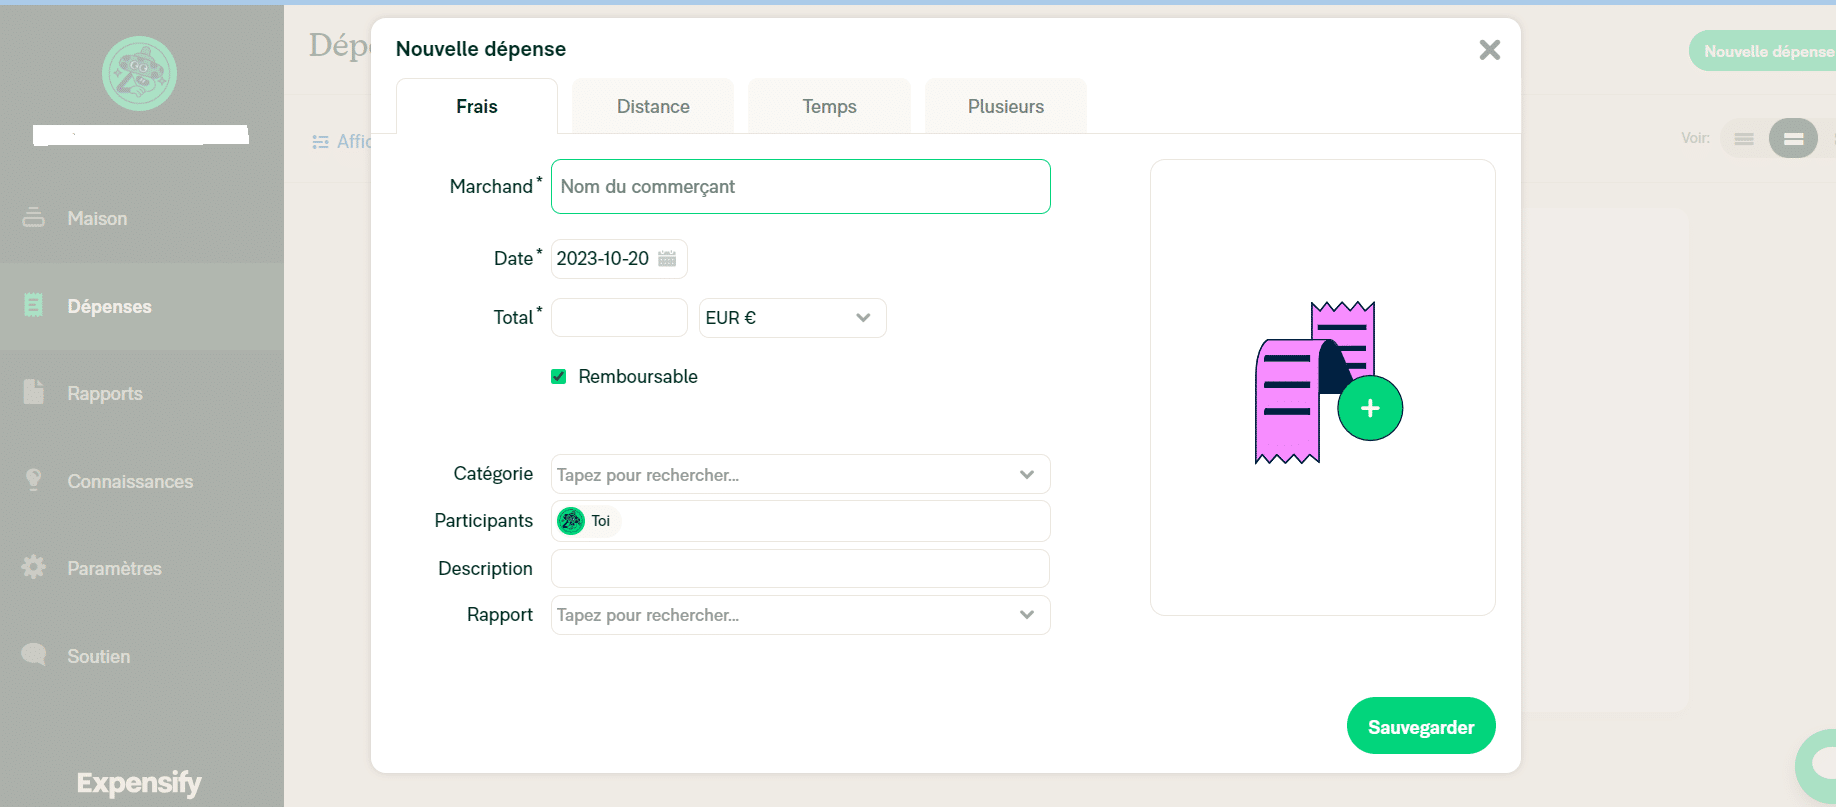Click the Sauvegarder button
Viewport: 1836px width, 807px height.
point(1421,726)
